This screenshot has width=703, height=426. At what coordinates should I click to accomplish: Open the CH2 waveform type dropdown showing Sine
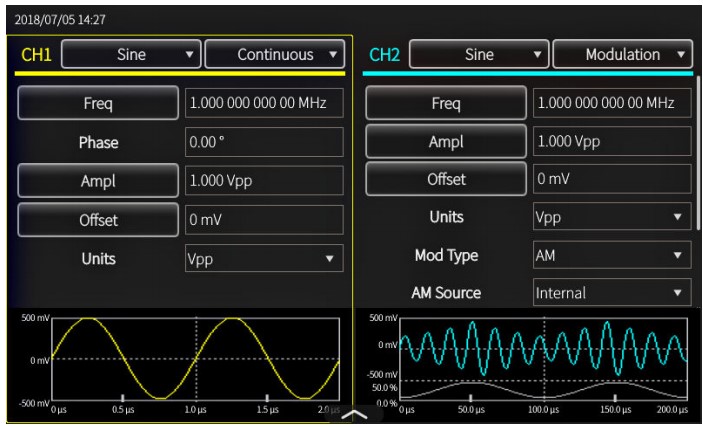[479, 54]
